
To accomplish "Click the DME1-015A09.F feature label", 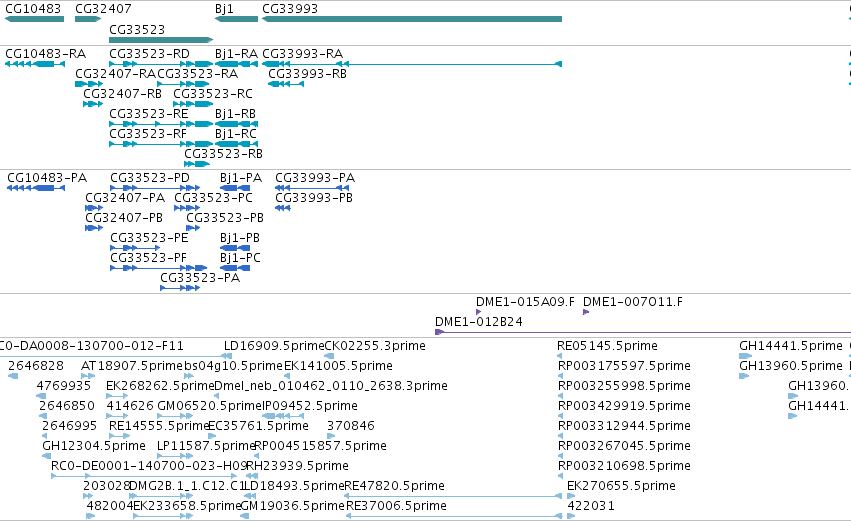I will tap(525, 302).
